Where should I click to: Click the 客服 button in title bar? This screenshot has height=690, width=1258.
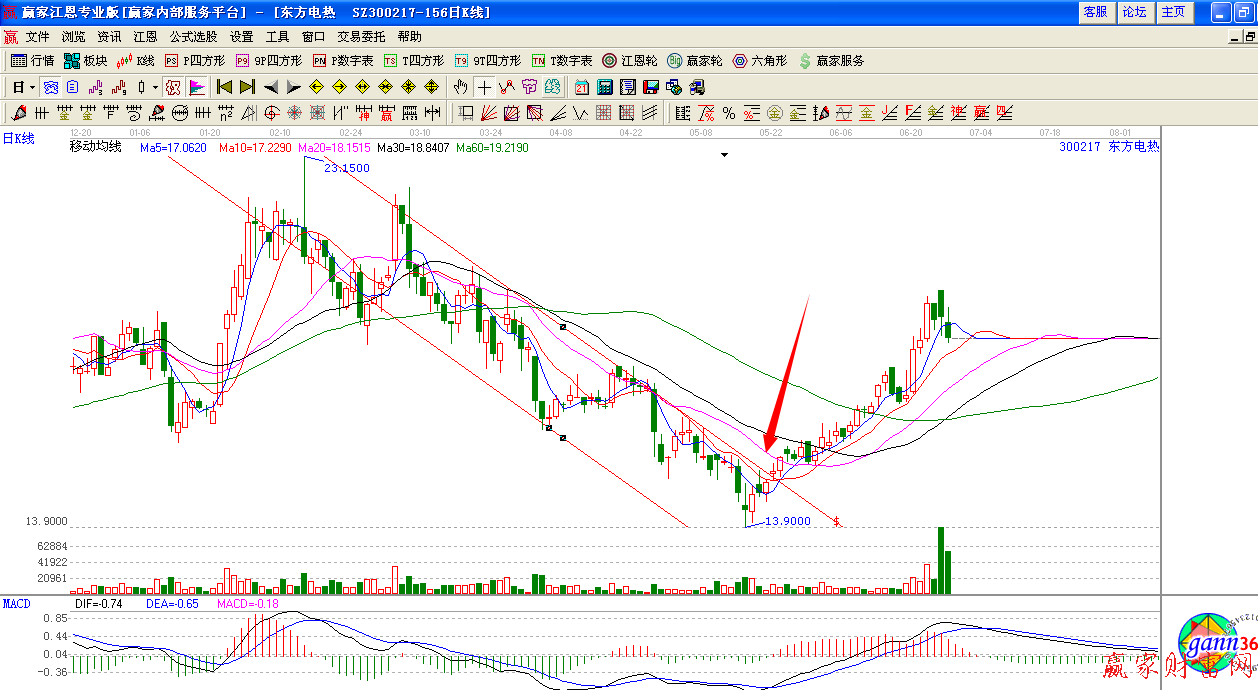(x=1095, y=12)
